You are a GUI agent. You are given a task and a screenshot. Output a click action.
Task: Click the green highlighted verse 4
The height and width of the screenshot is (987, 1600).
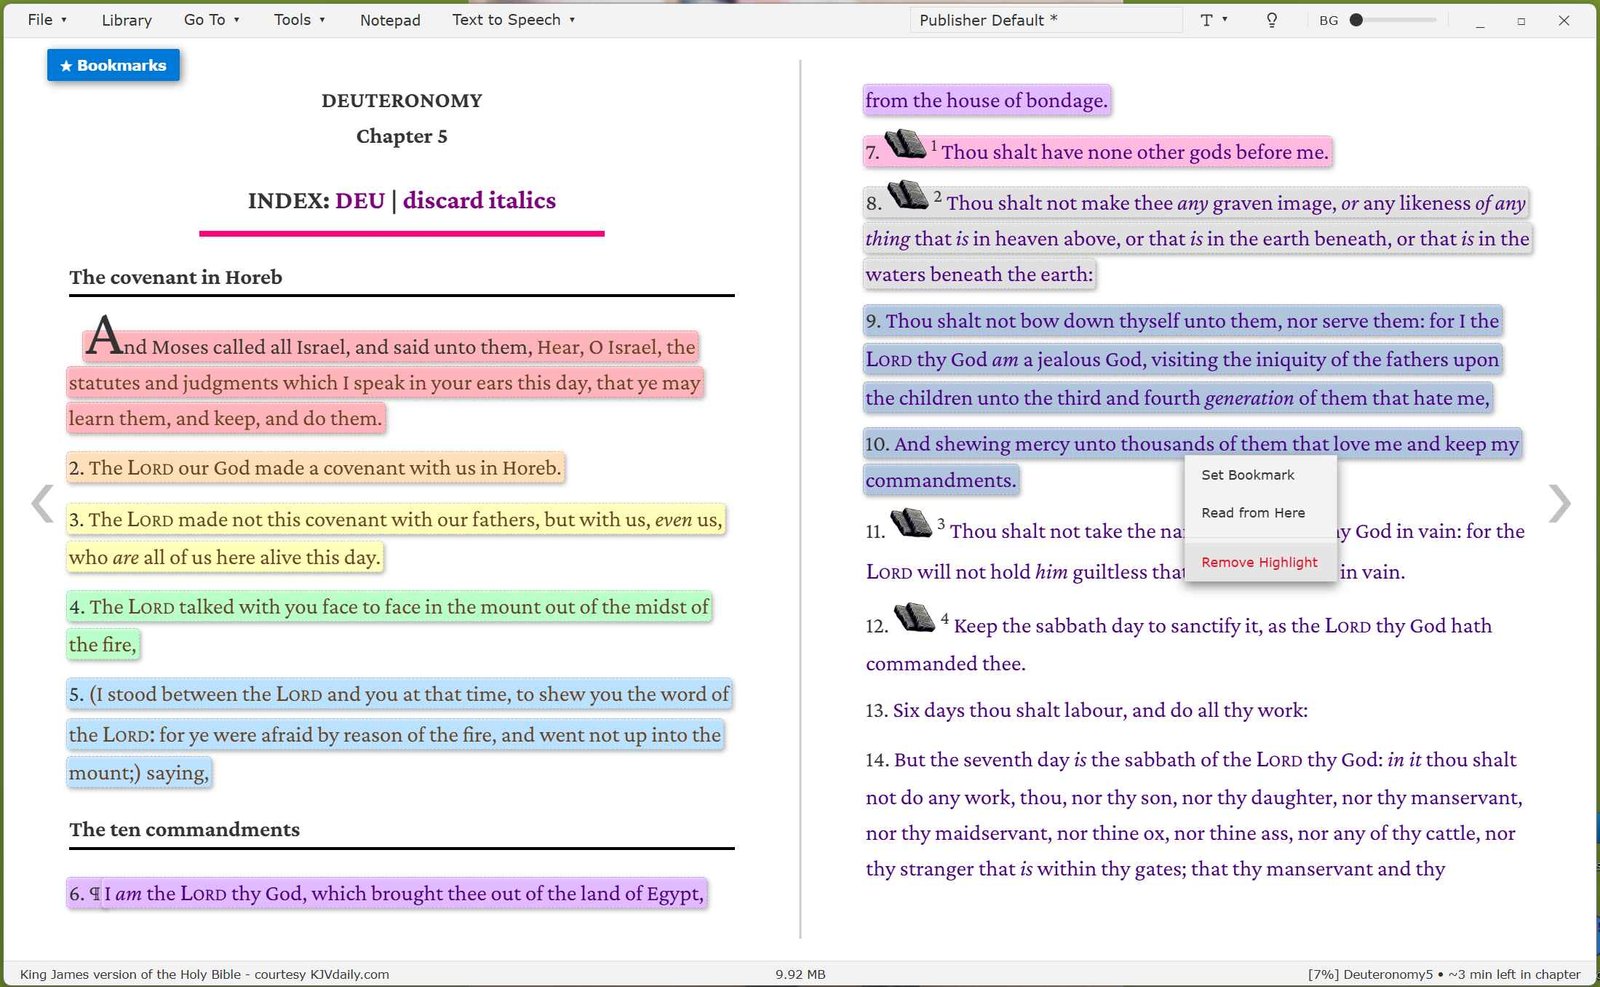[389, 625]
